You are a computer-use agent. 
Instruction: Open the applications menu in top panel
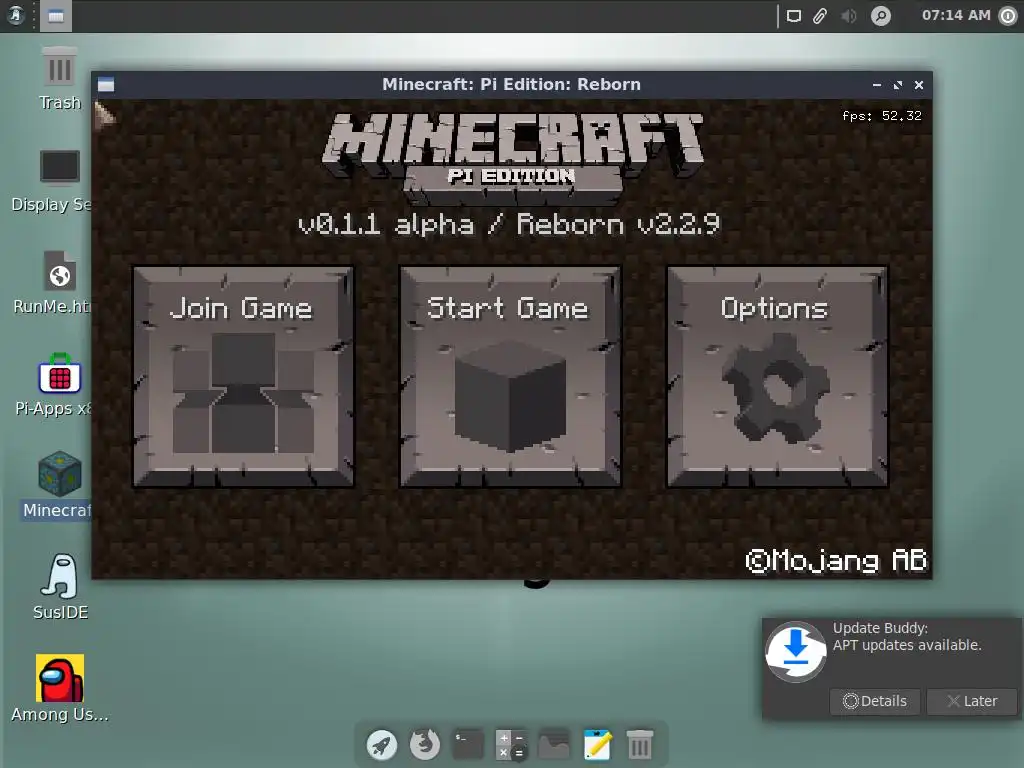click(16, 15)
